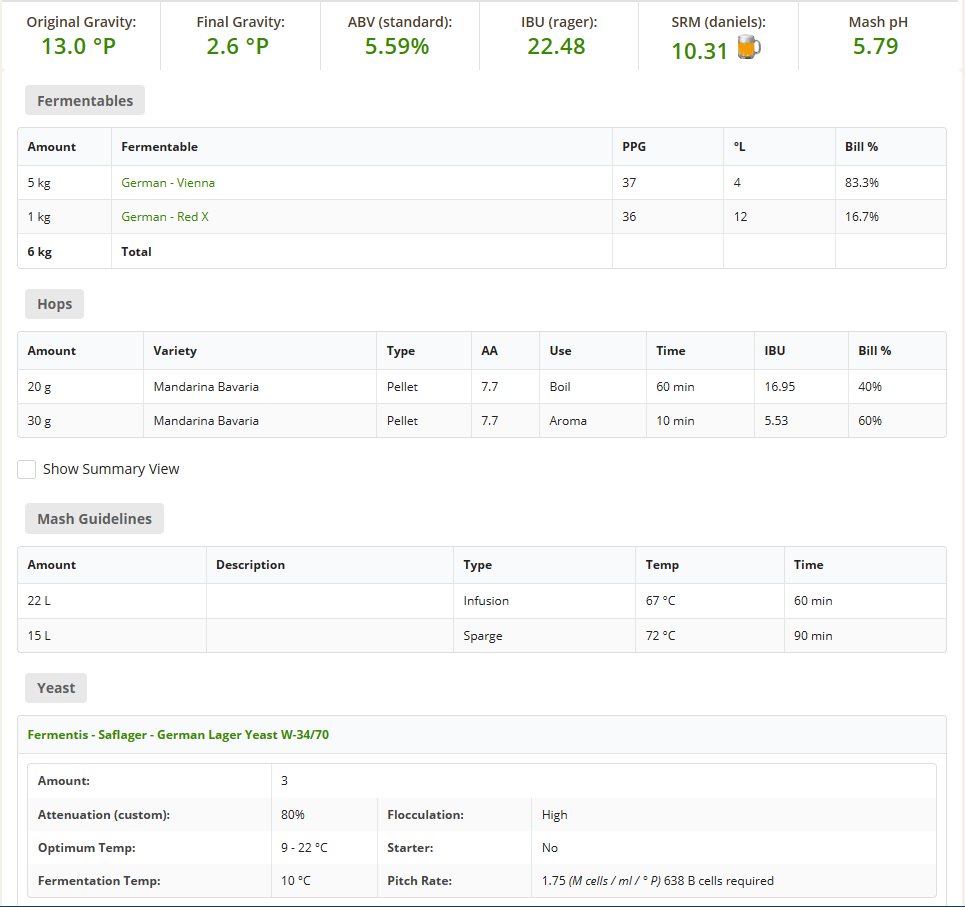The width and height of the screenshot is (965, 907).
Task: Click the Yeast section header
Action: pyautogui.click(x=56, y=688)
